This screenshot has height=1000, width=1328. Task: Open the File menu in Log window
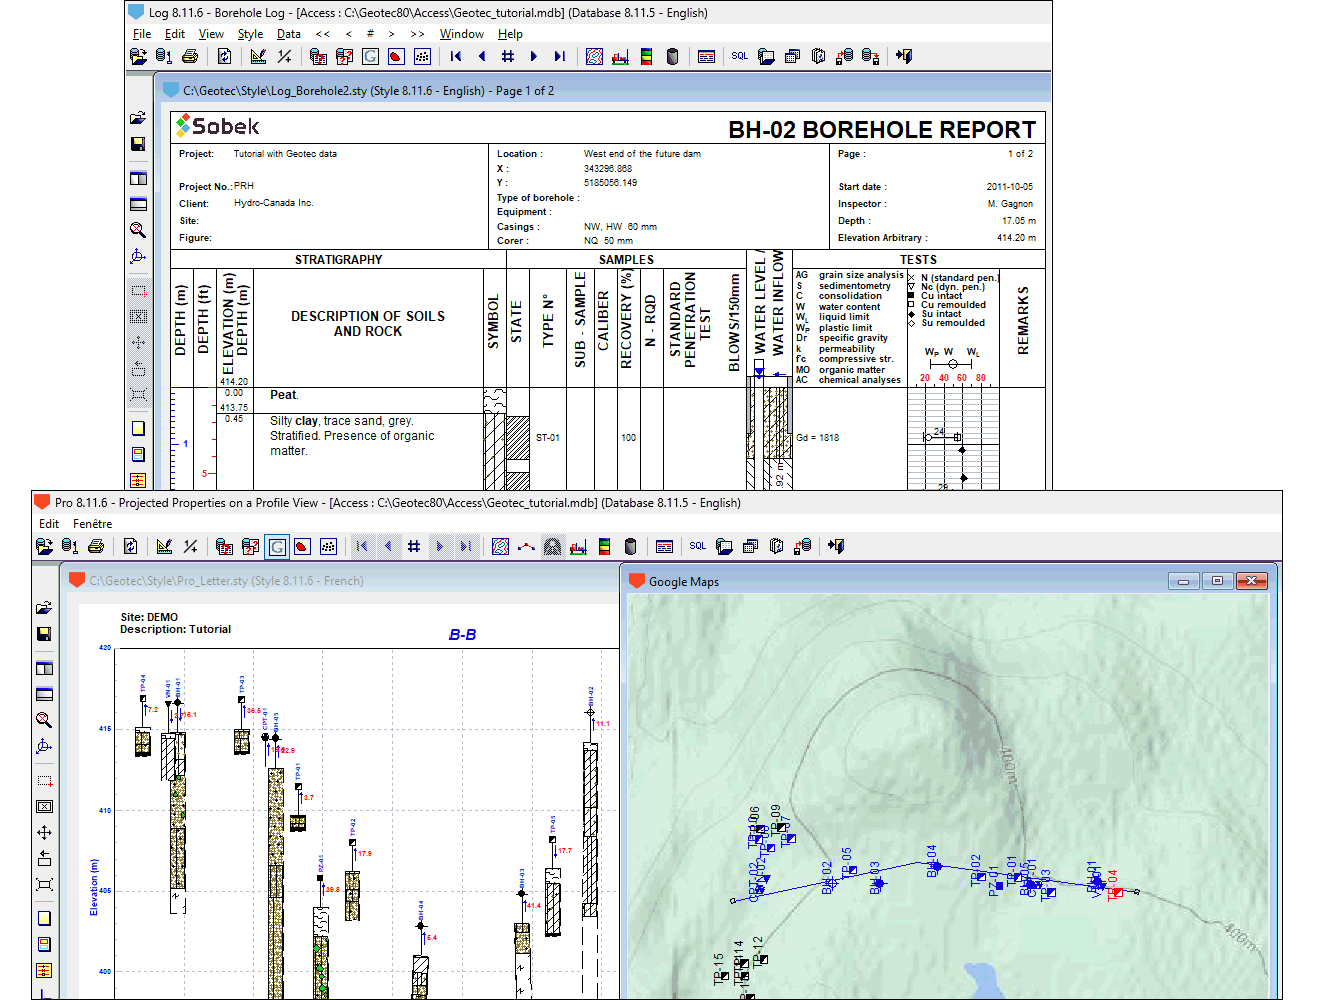(x=142, y=34)
